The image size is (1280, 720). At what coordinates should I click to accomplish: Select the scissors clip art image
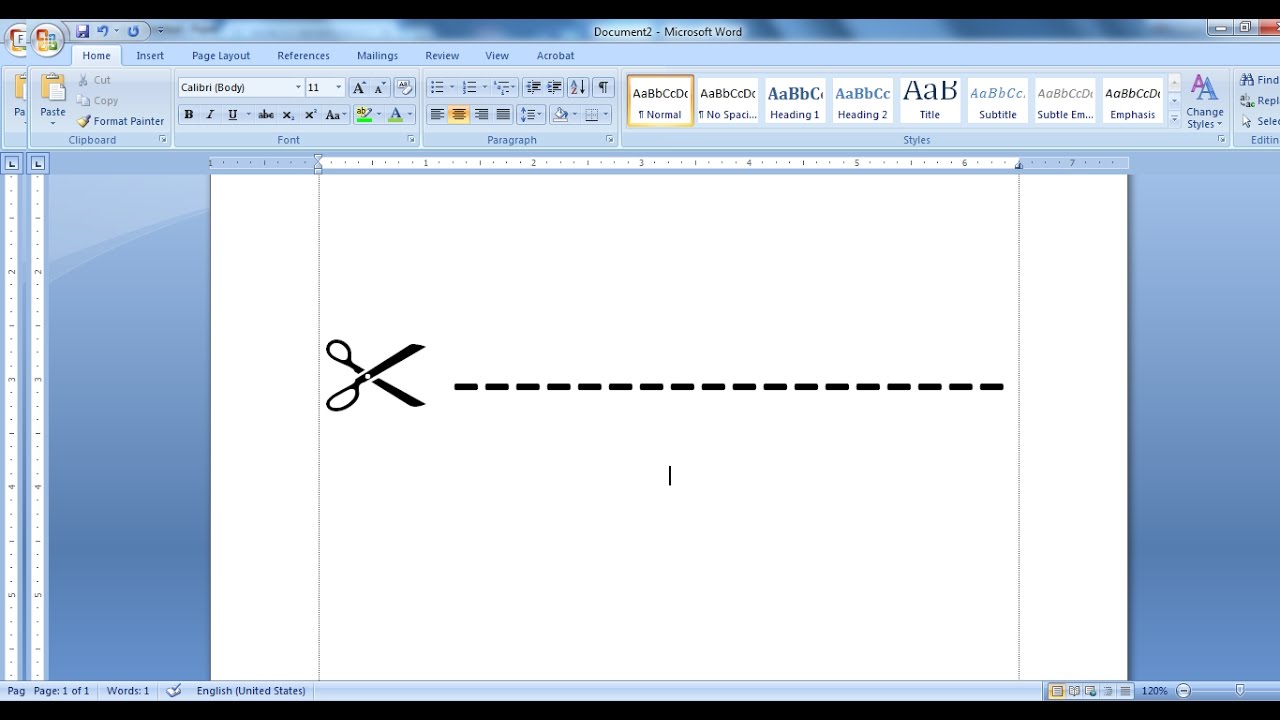pyautogui.click(x=376, y=375)
